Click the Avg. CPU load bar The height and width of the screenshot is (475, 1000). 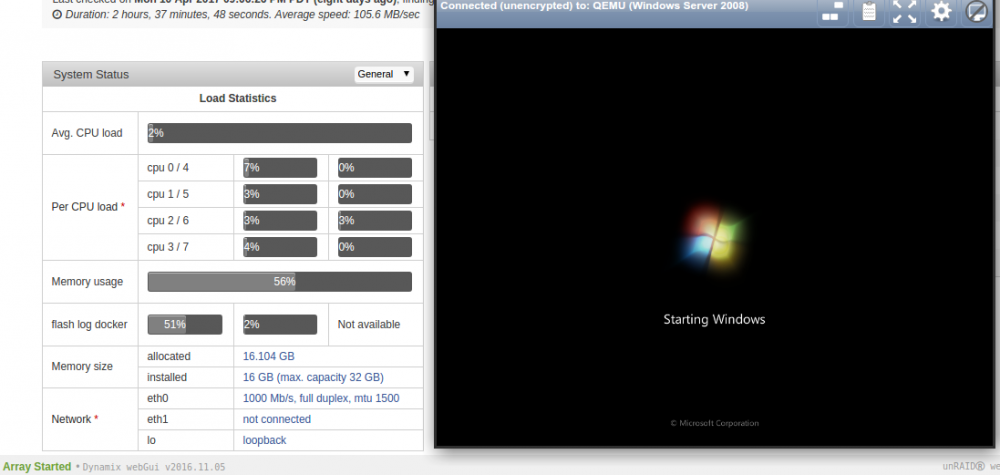pos(279,133)
